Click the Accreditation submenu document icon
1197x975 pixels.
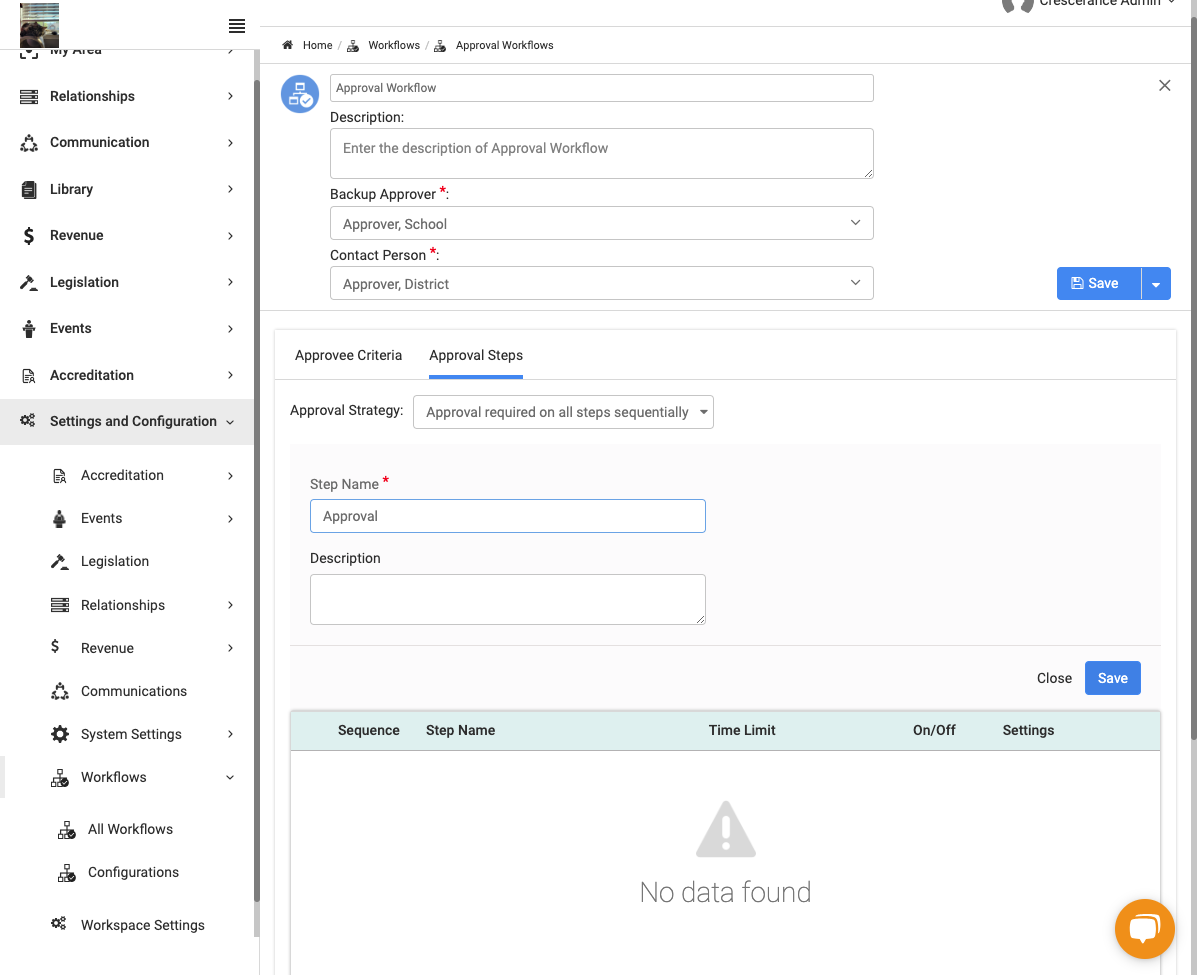point(60,476)
